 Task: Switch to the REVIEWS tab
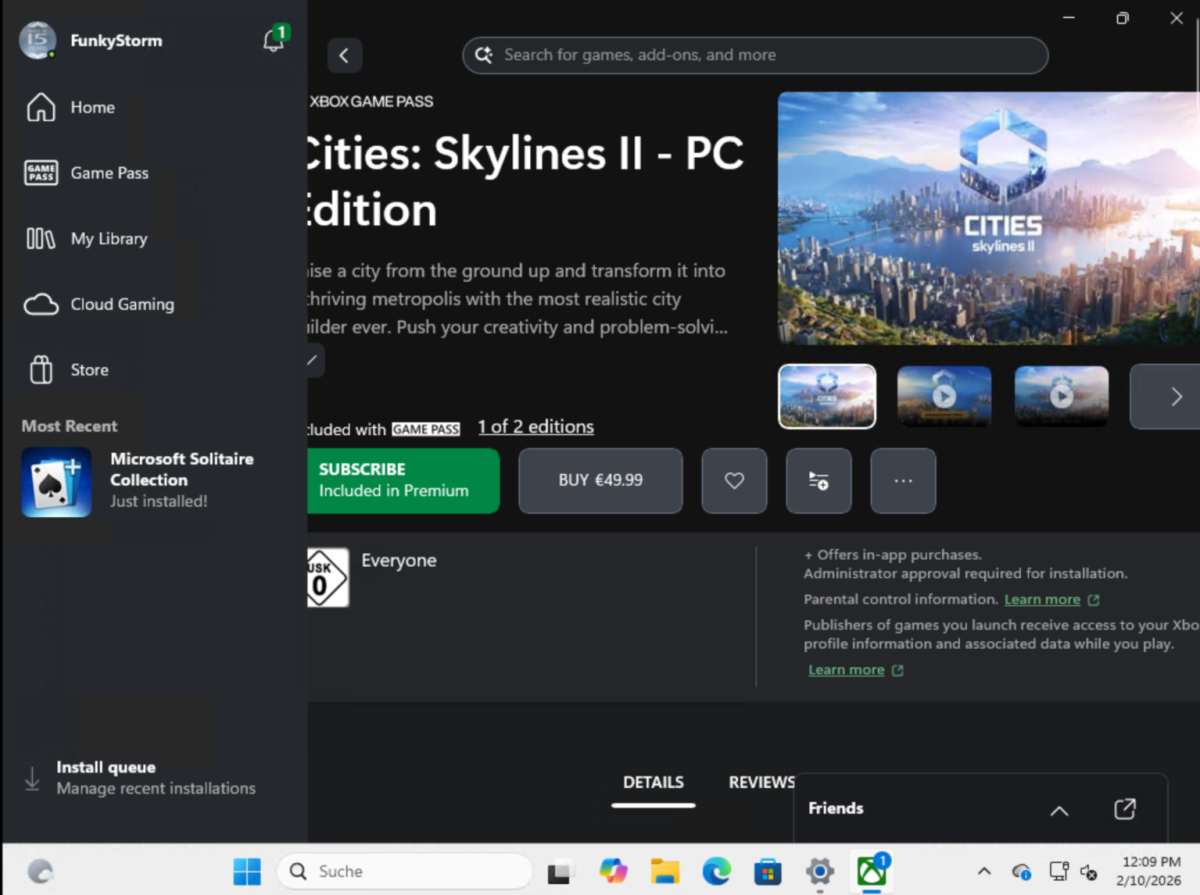pyautogui.click(x=761, y=782)
